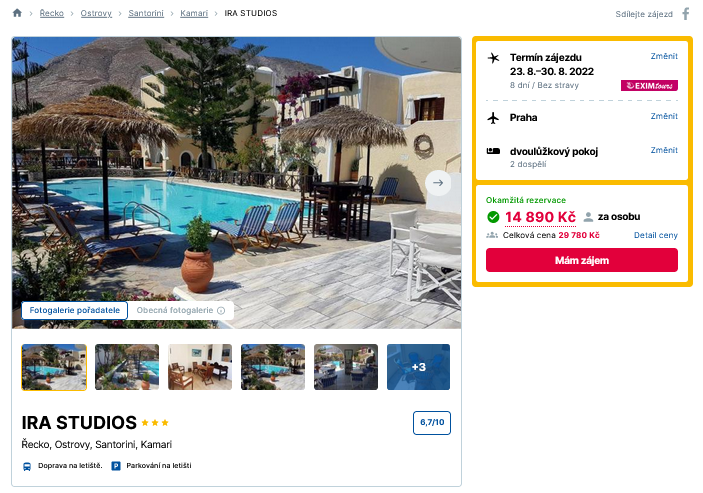Click the airport parking P icon
703x493 pixels.
[116, 466]
